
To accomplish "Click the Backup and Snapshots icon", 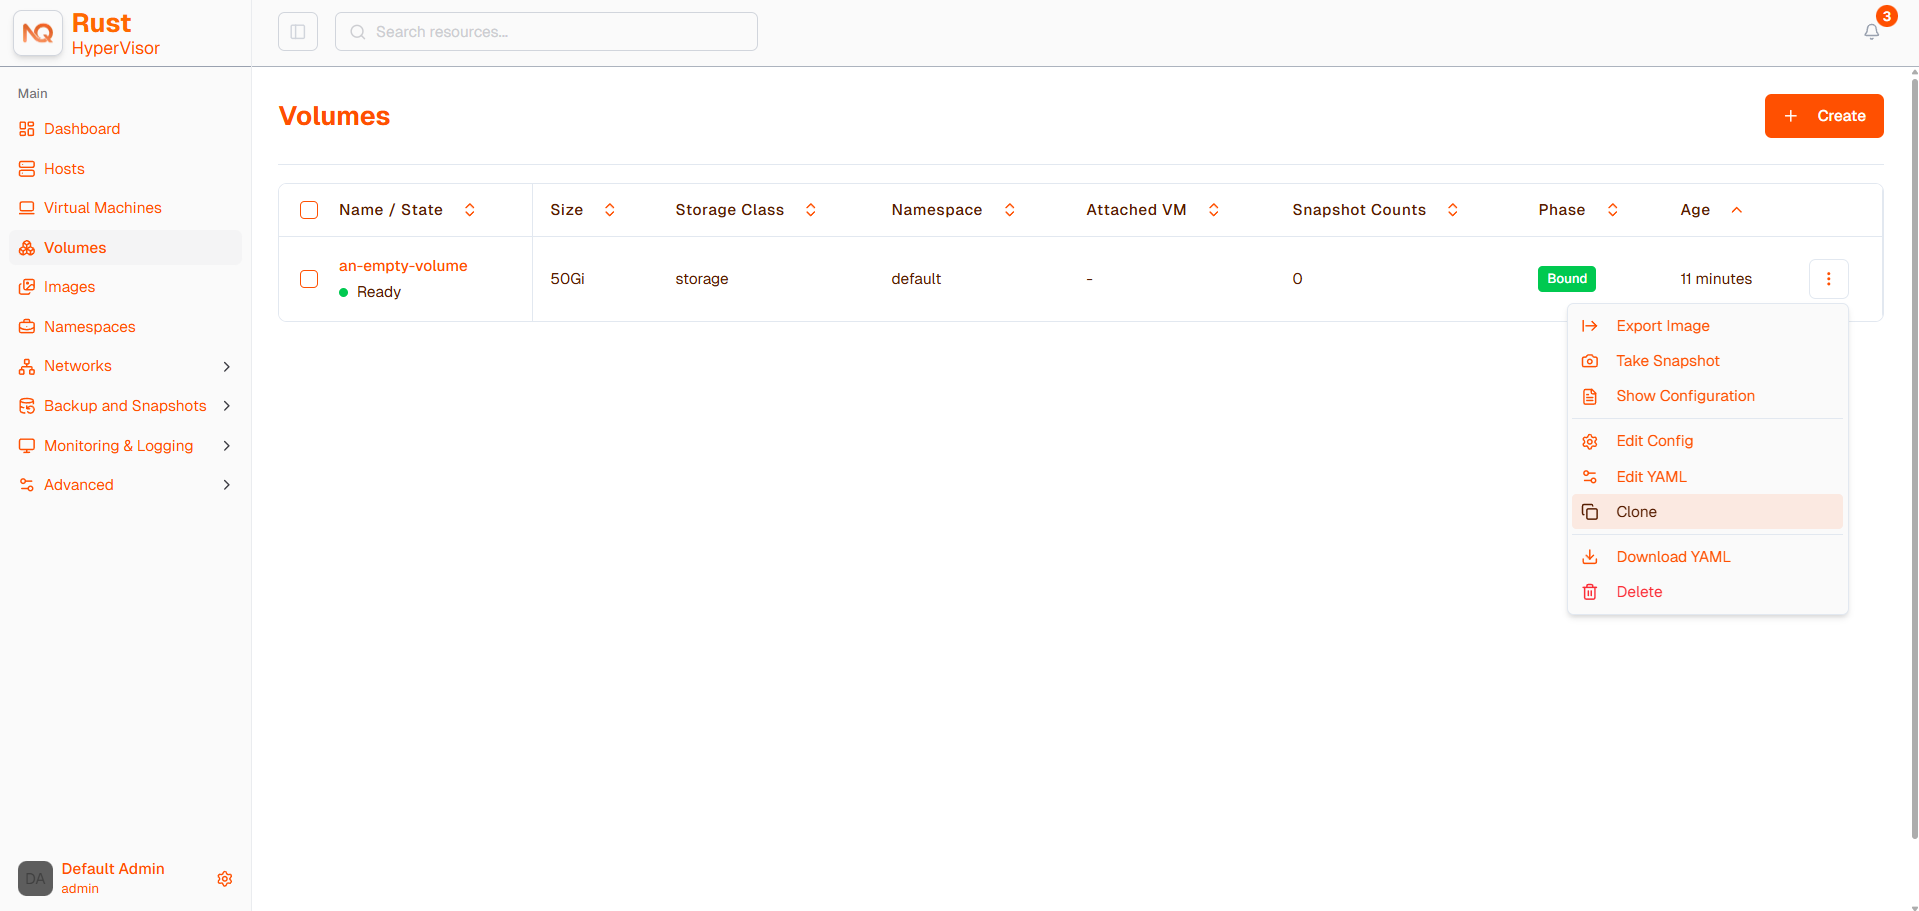I will coord(27,406).
